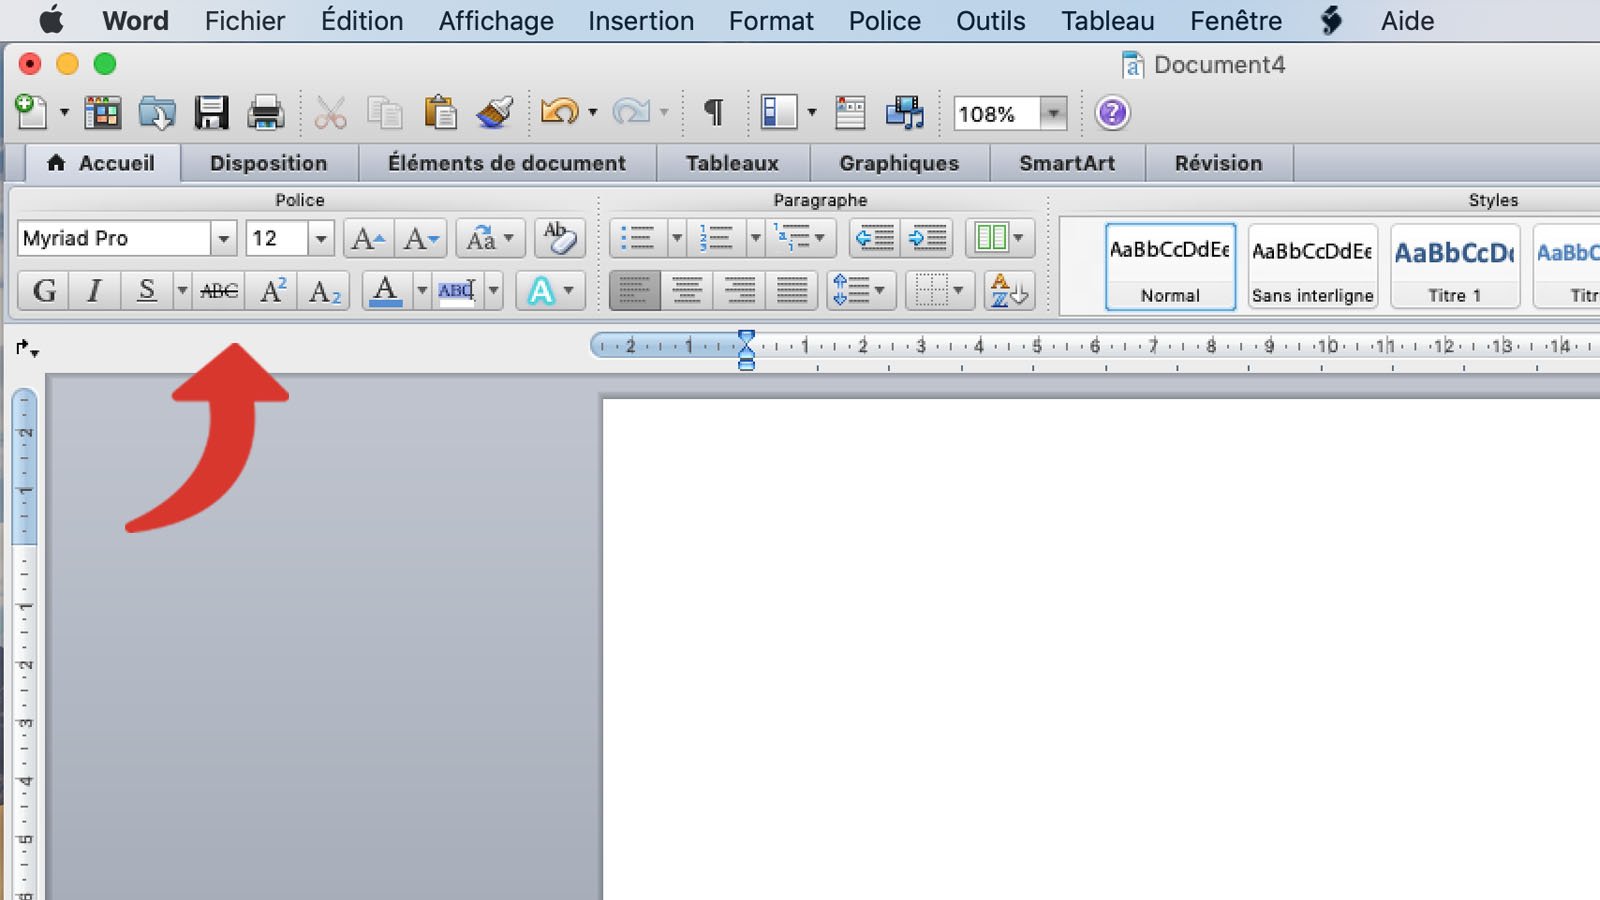The width and height of the screenshot is (1600, 900).
Task: Open the Insertion menu
Action: (x=640, y=20)
